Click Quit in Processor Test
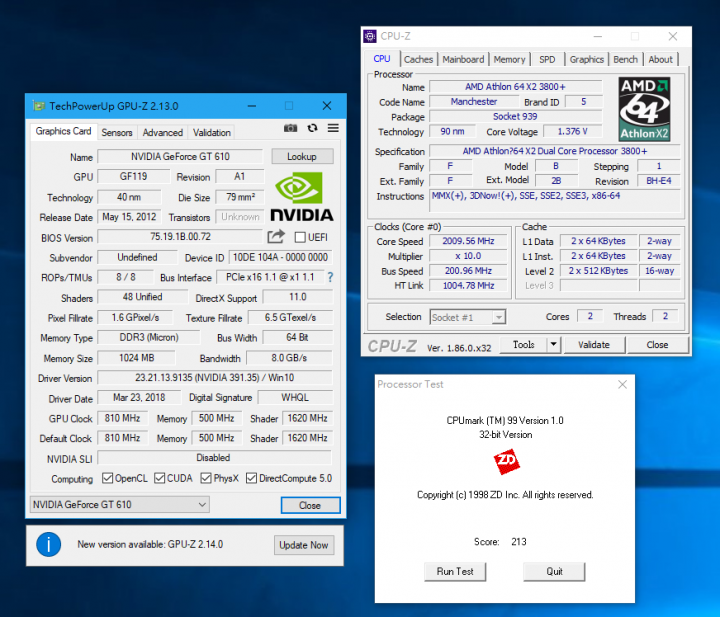Screen dimensions: 720x617 (554, 572)
